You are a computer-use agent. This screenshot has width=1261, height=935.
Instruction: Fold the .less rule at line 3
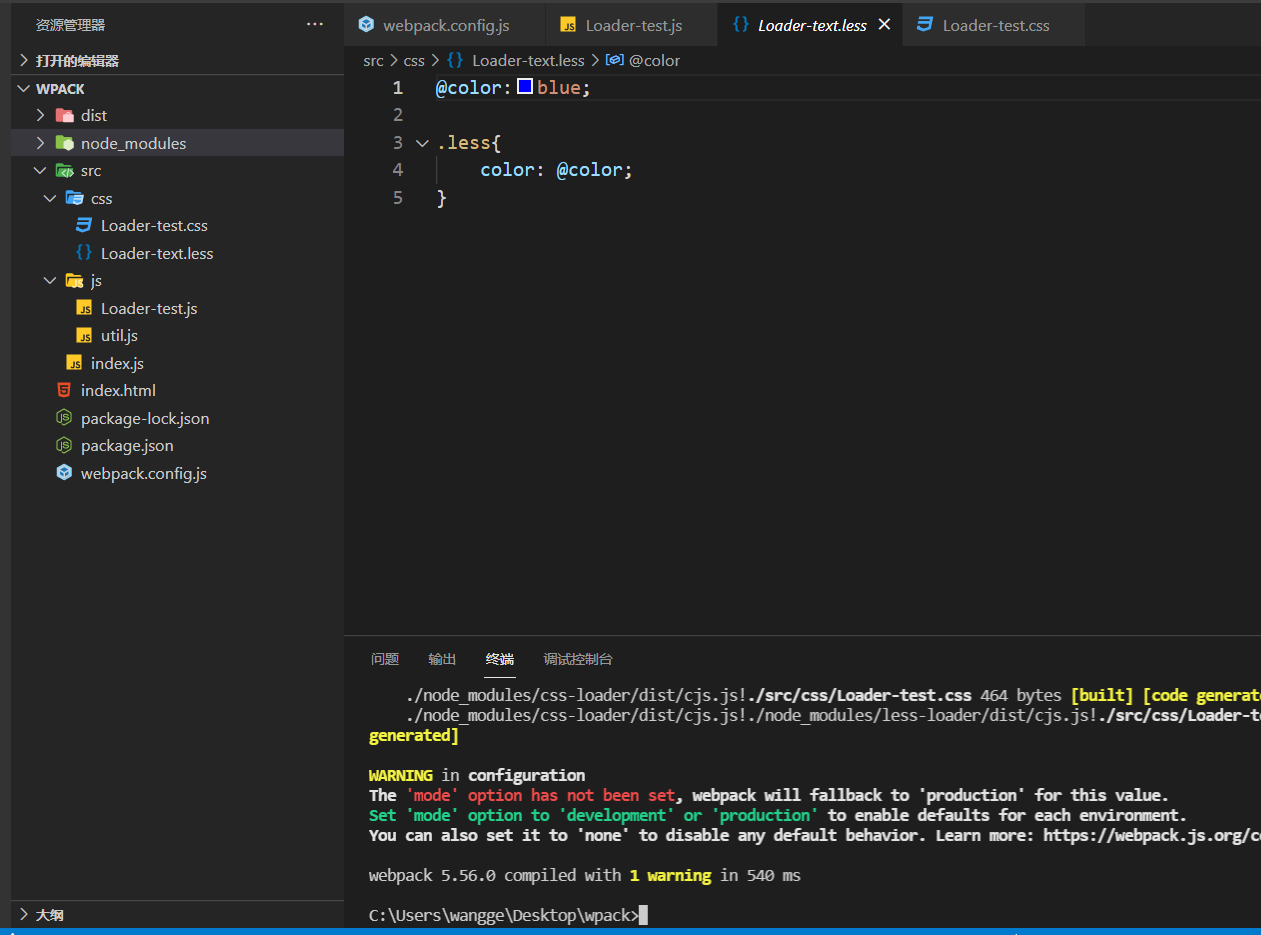[421, 143]
